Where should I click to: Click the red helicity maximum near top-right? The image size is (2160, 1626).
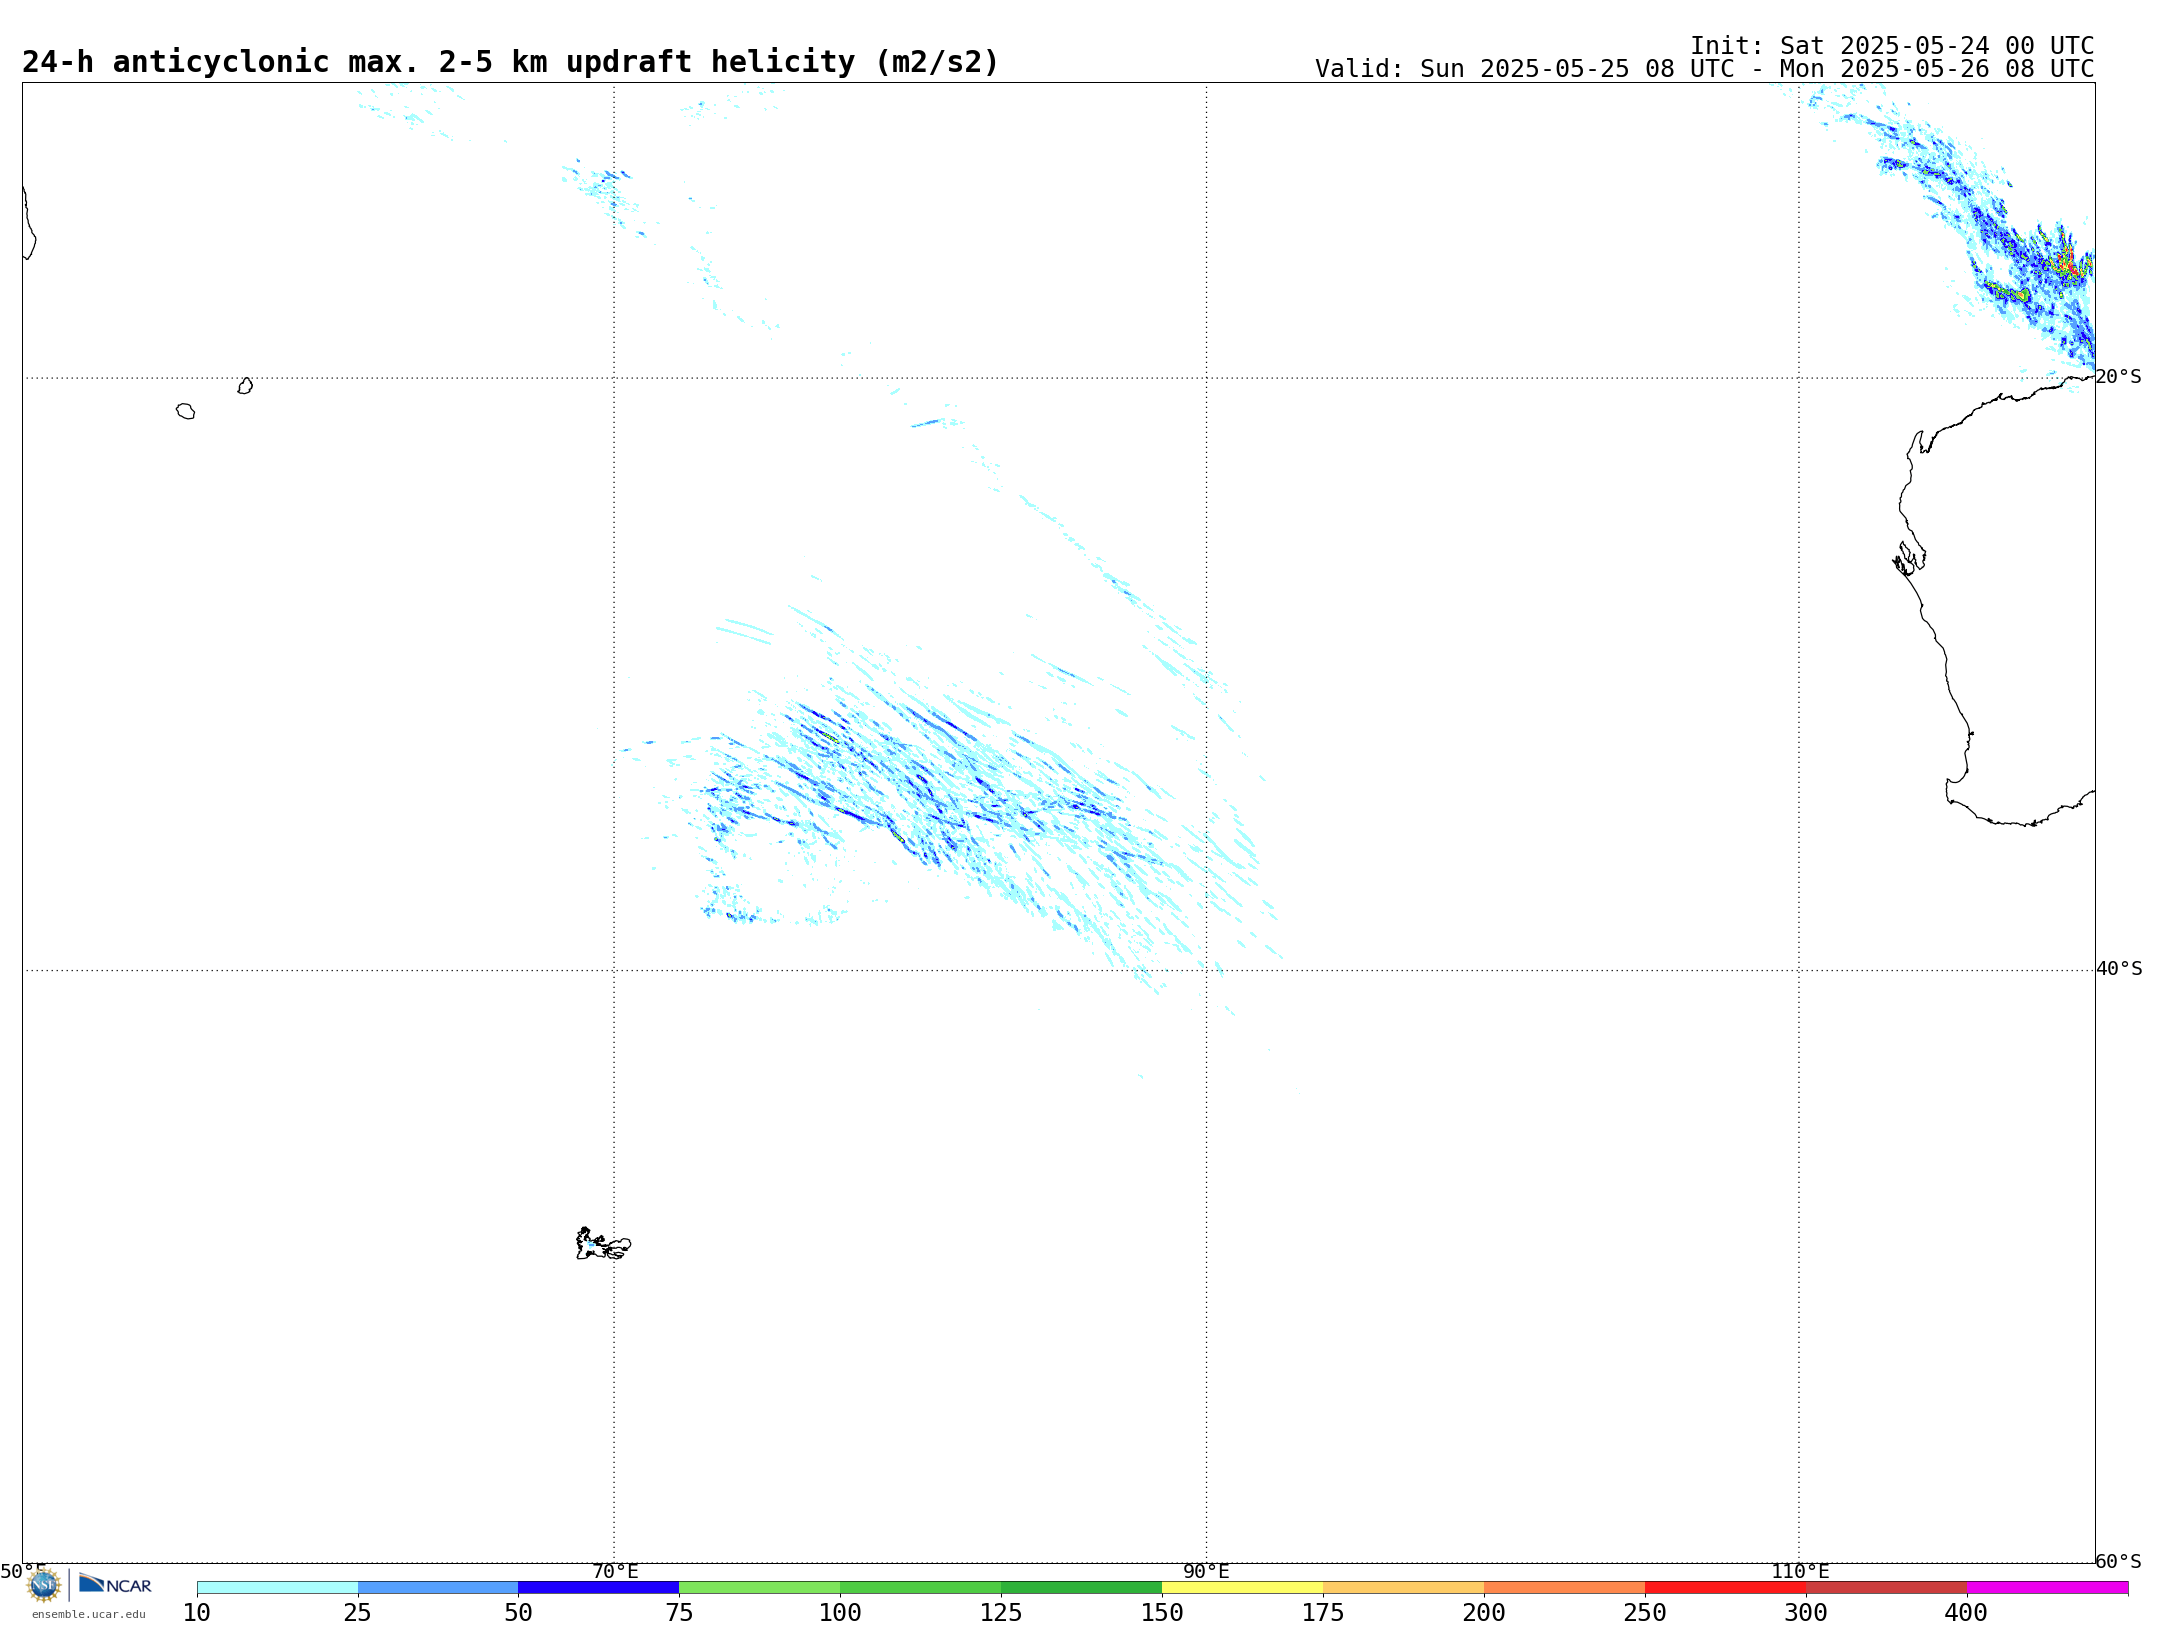pos(2070,265)
